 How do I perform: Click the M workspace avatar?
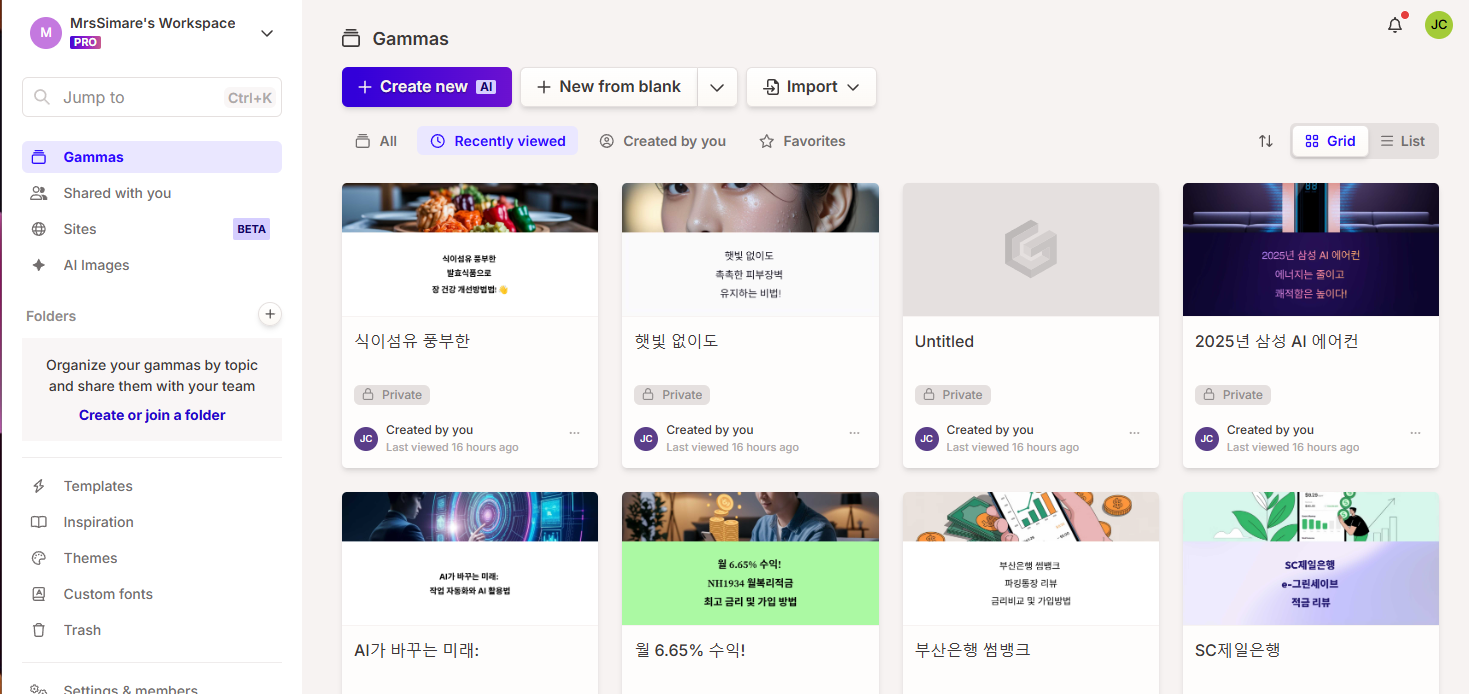pos(46,32)
